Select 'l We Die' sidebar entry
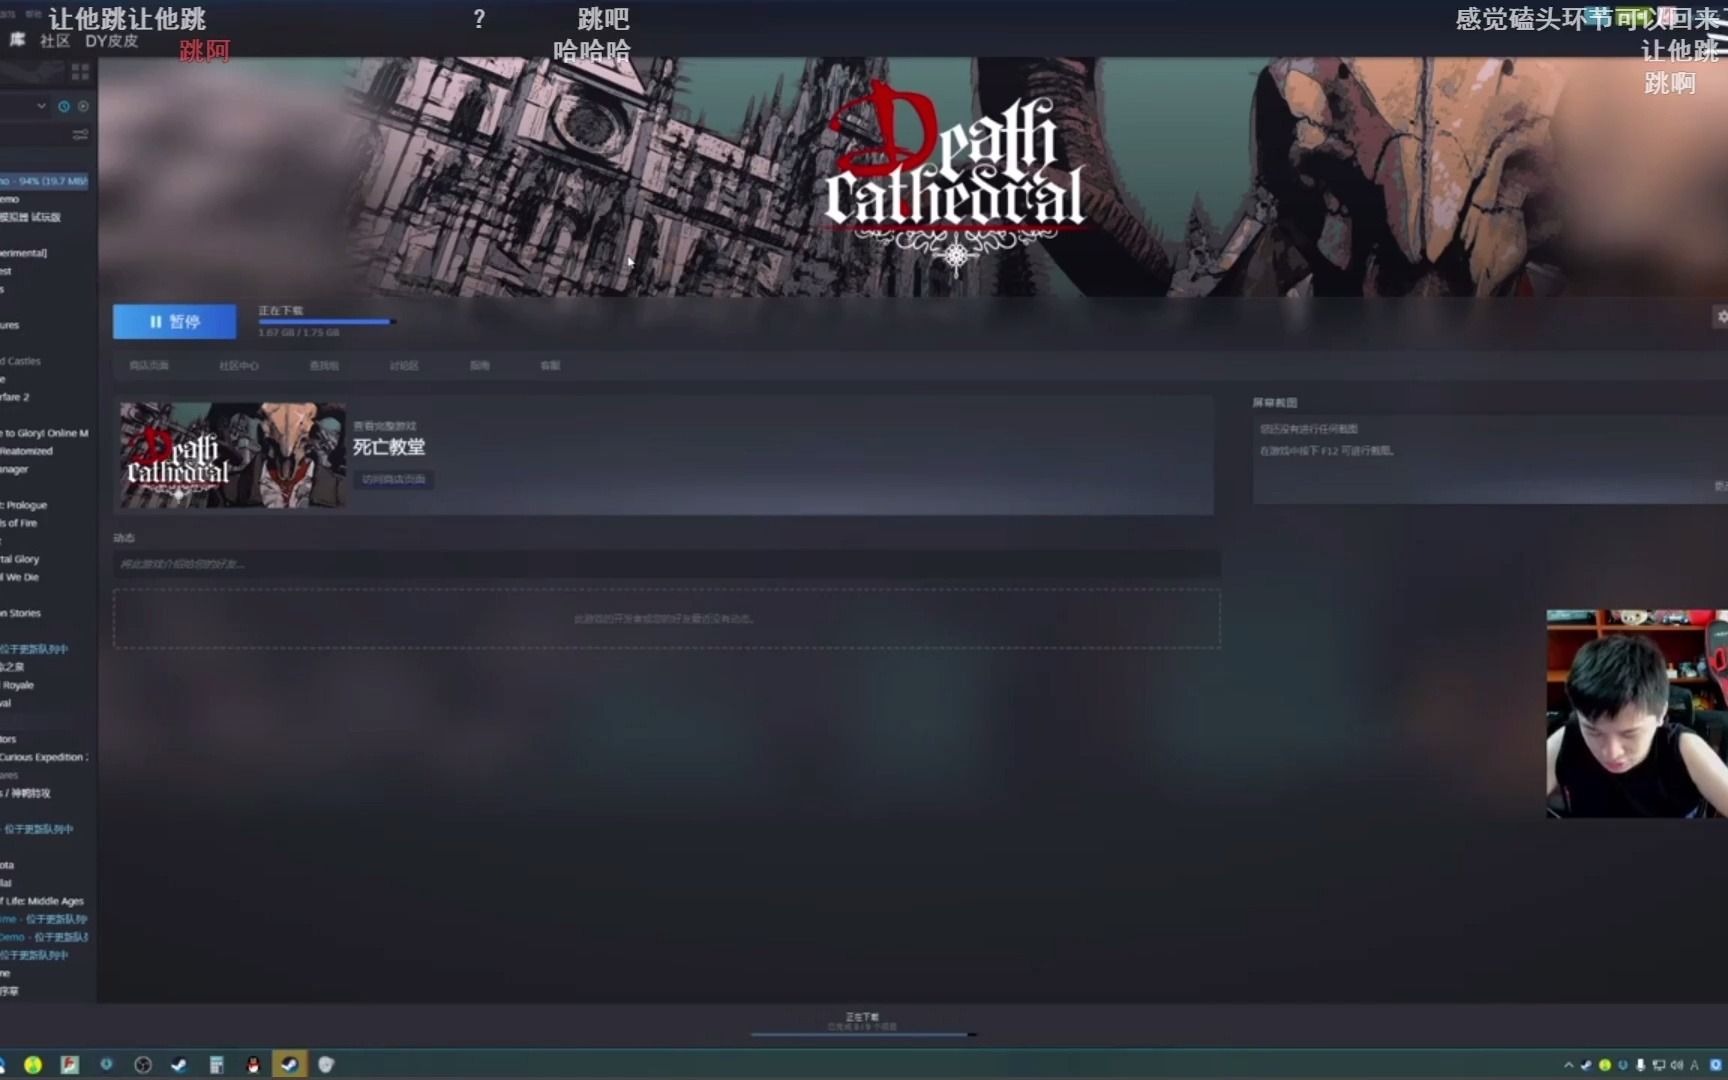Image resolution: width=1728 pixels, height=1080 pixels. [20, 577]
